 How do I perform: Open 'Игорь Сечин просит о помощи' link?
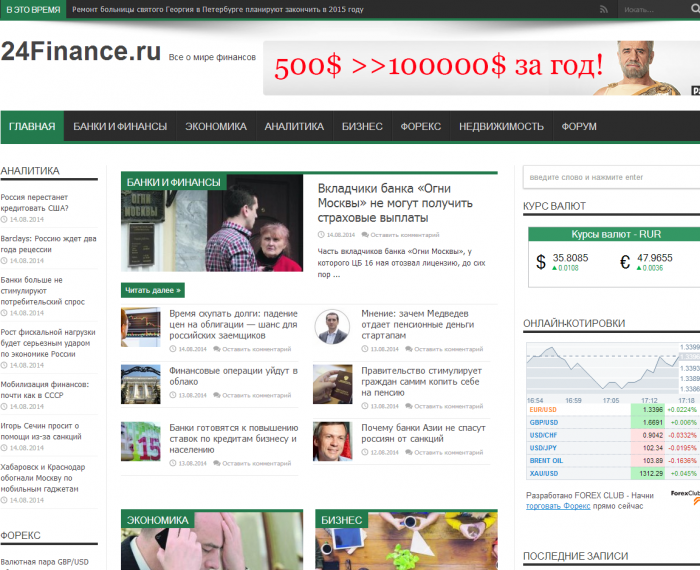[x=41, y=431]
